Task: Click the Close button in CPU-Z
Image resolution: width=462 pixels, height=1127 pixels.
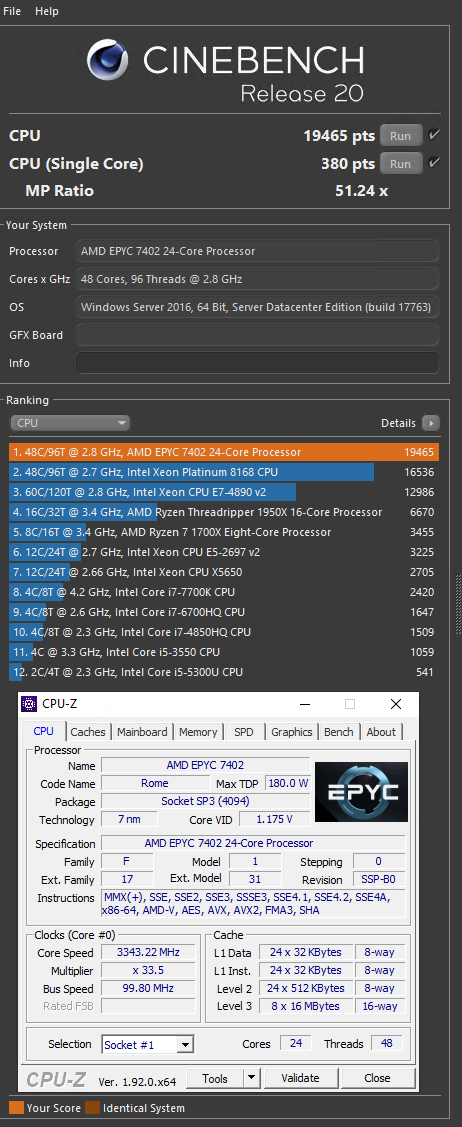Action: pyautogui.click(x=377, y=1078)
